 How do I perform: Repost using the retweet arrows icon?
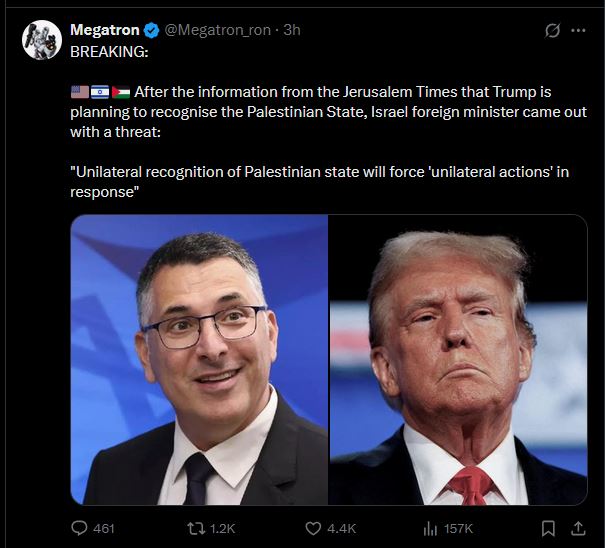(x=196, y=528)
